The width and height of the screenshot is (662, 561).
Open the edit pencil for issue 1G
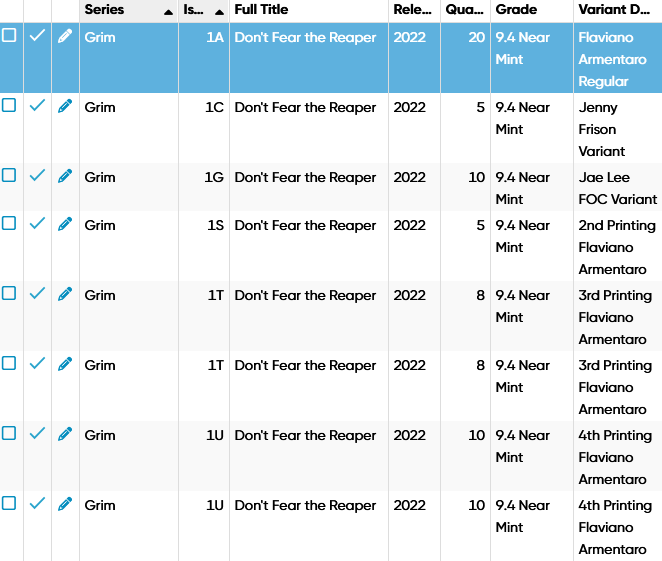65,175
